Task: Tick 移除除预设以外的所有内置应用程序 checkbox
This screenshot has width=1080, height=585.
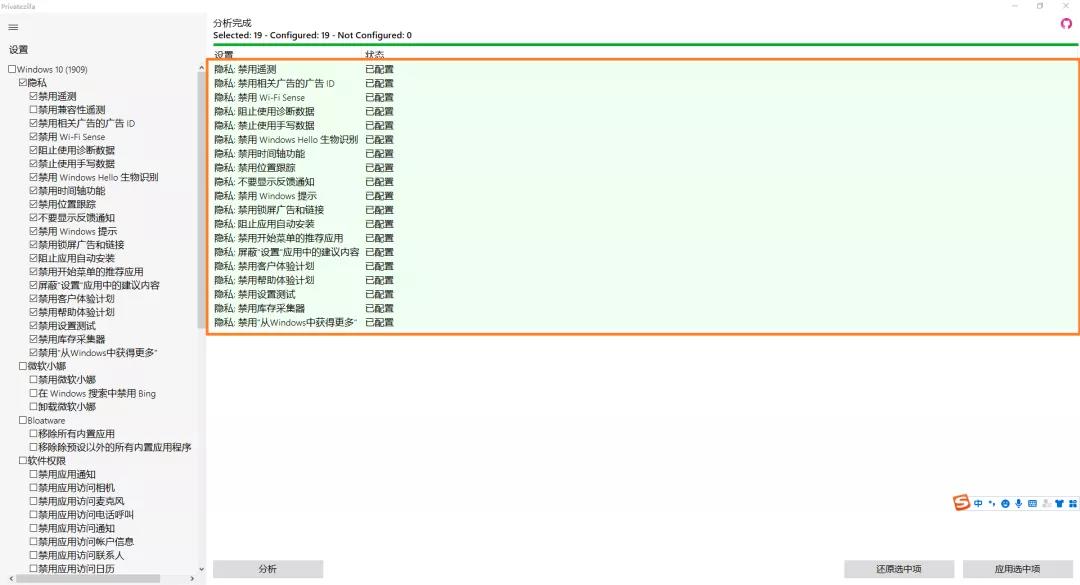Action: (33, 447)
